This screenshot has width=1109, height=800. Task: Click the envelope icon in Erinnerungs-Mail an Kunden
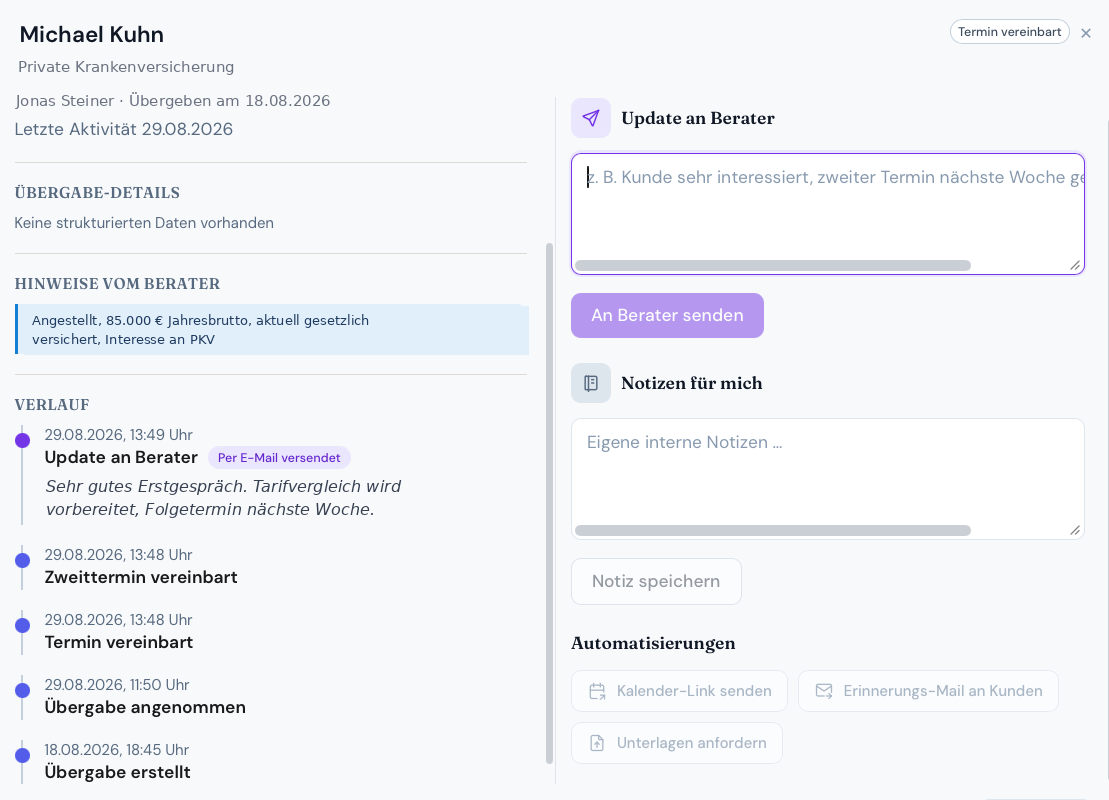(824, 691)
